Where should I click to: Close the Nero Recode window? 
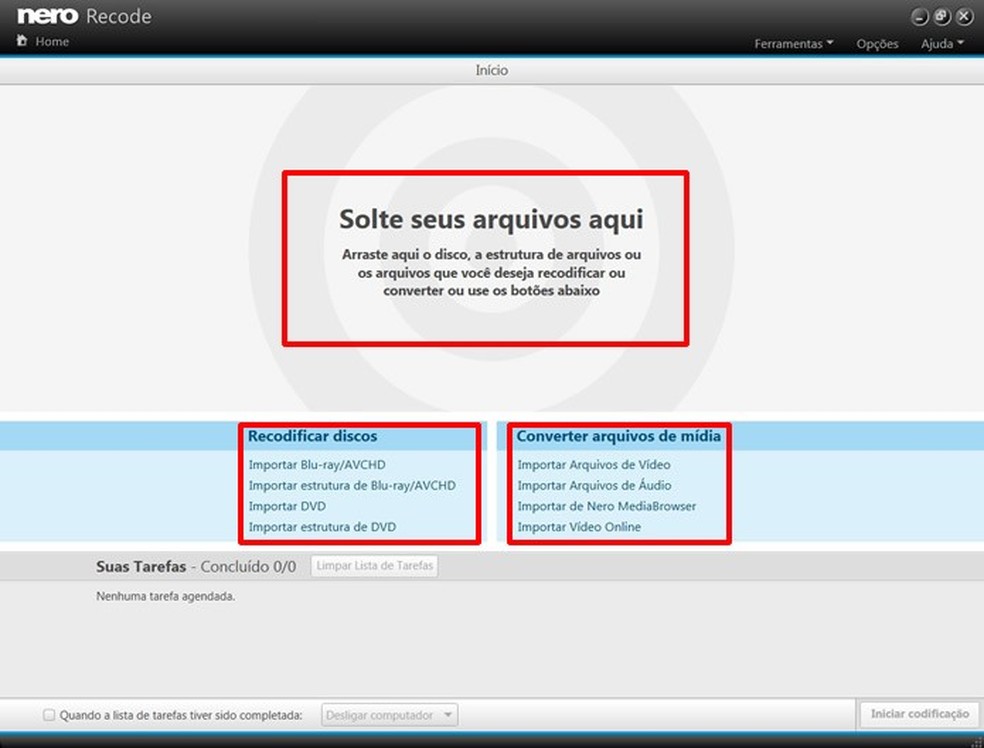coord(964,17)
